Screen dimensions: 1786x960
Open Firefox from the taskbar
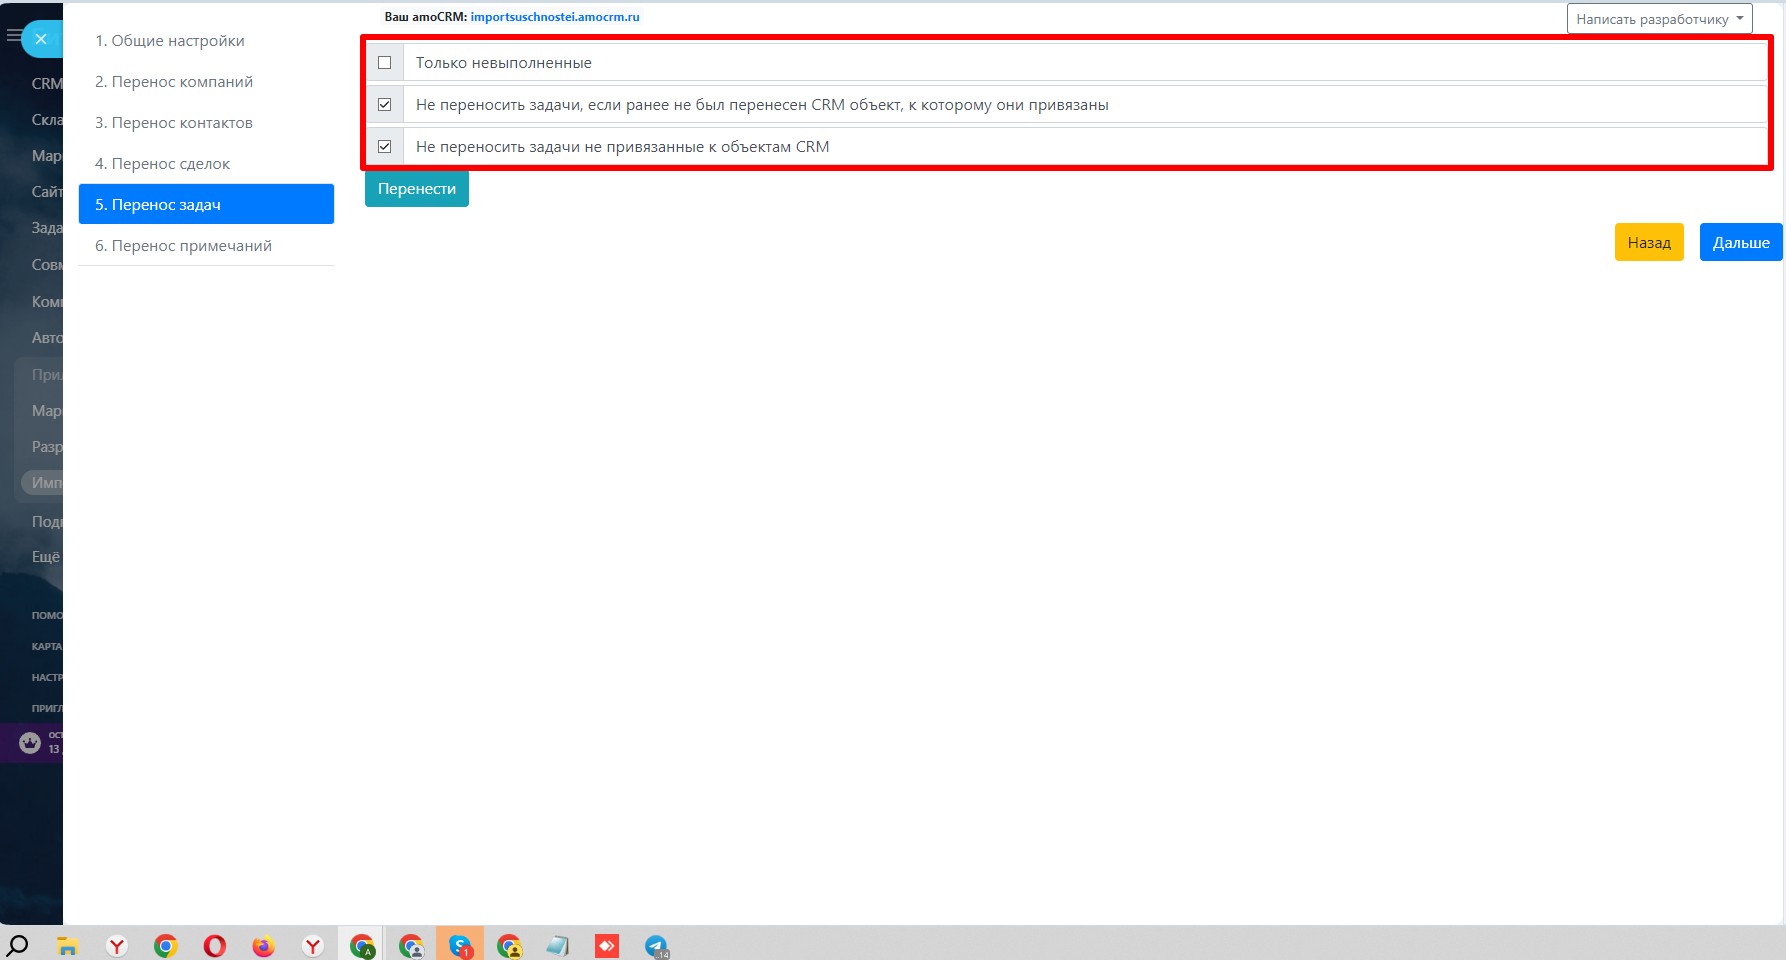263,945
